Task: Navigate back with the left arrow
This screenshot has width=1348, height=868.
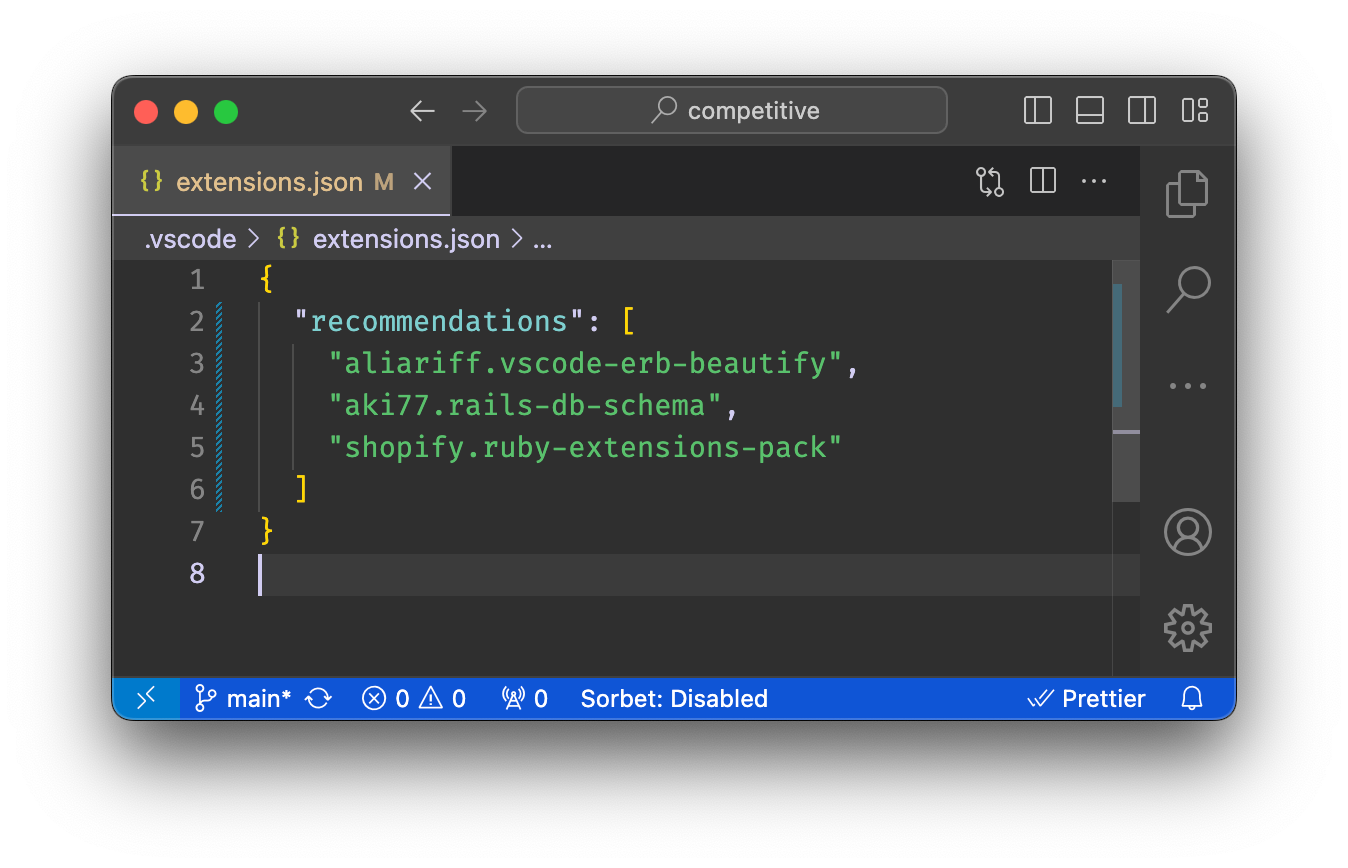Action: click(x=422, y=111)
